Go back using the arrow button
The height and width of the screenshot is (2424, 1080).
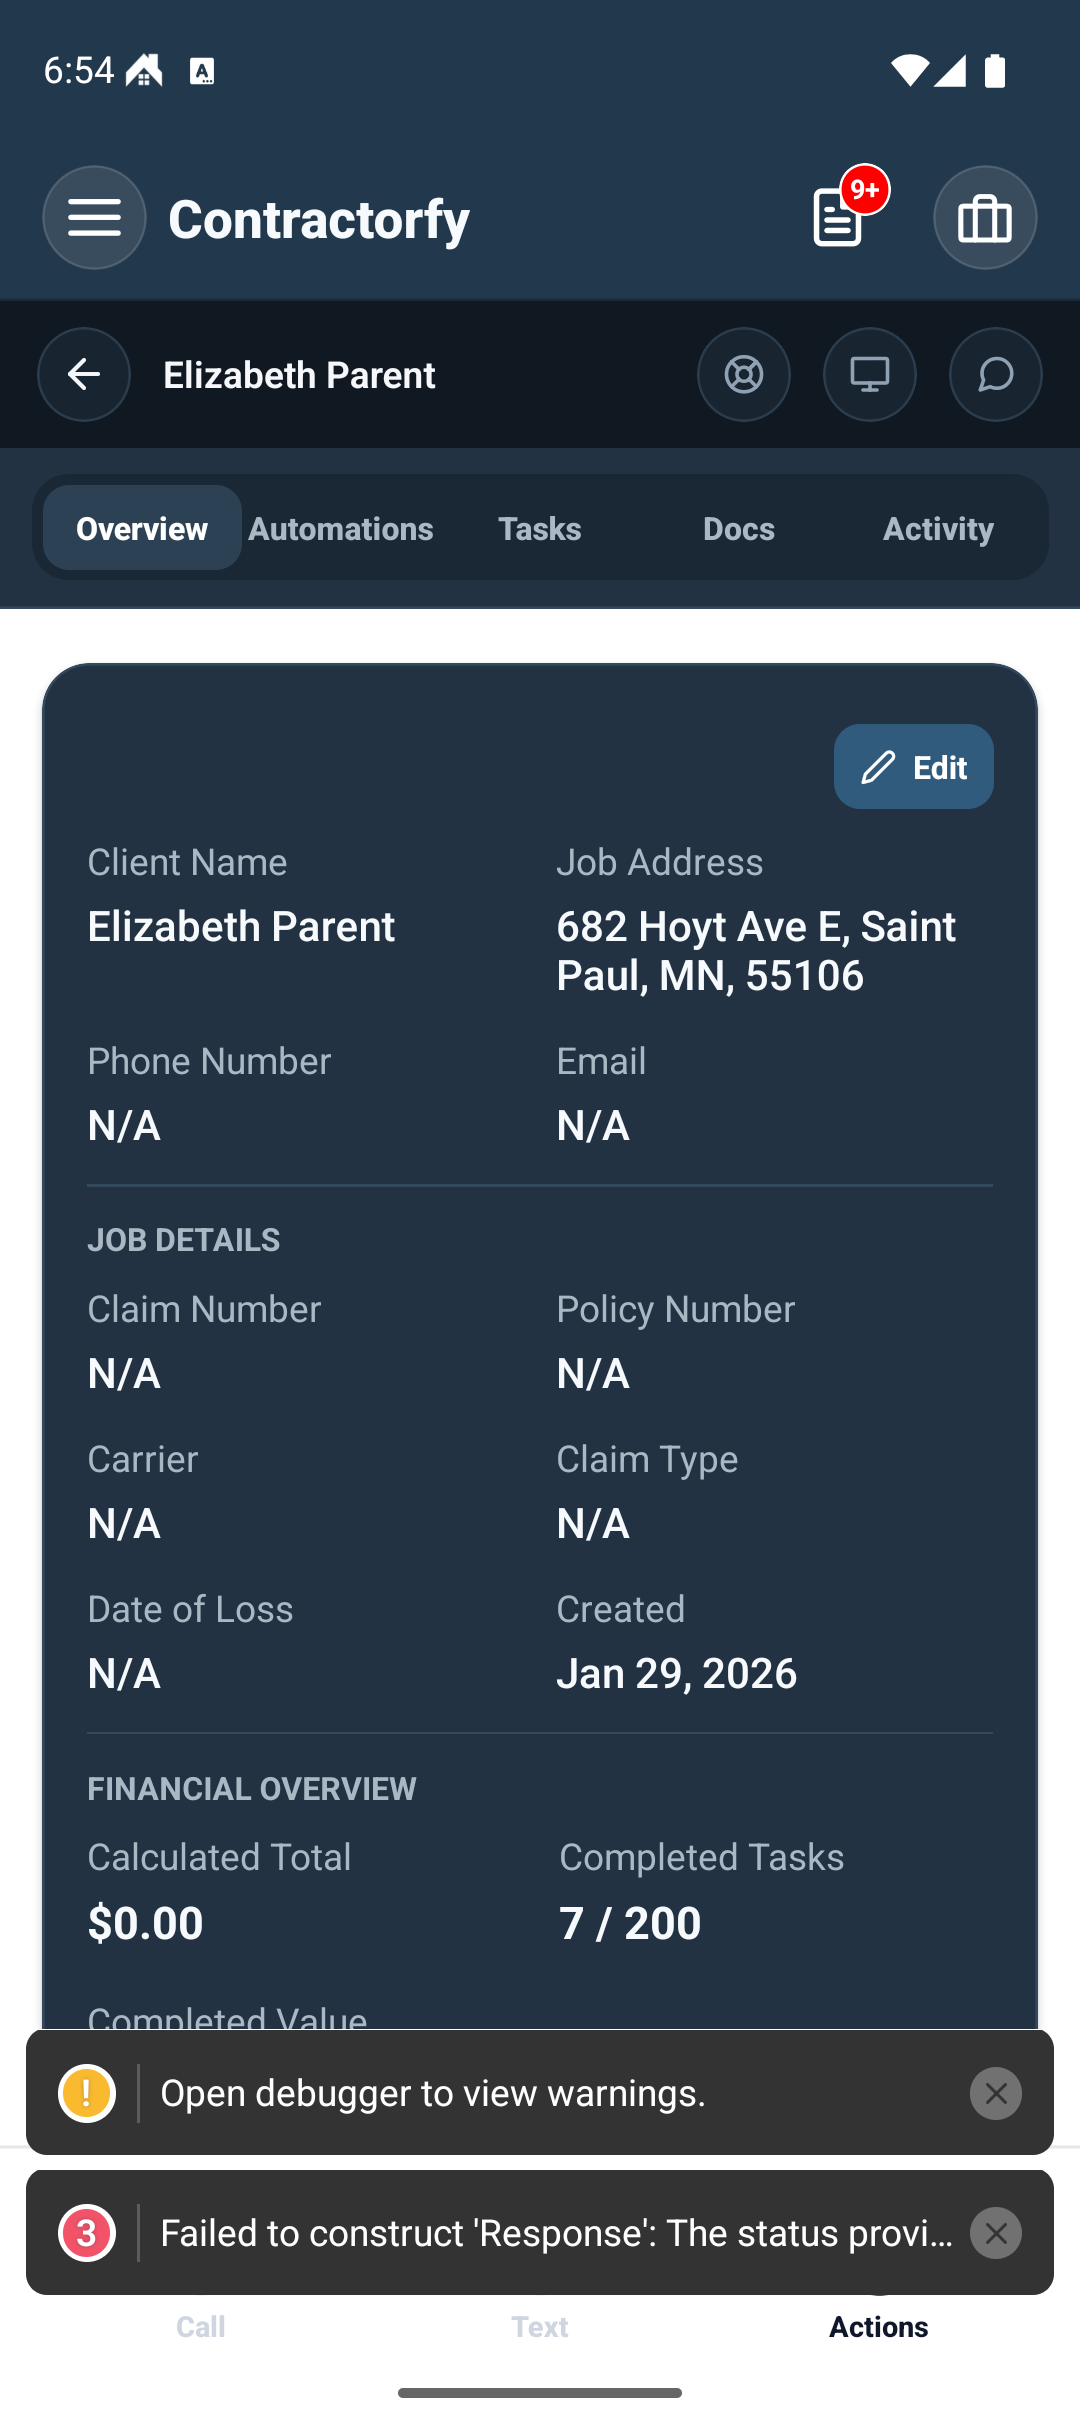[x=84, y=375]
